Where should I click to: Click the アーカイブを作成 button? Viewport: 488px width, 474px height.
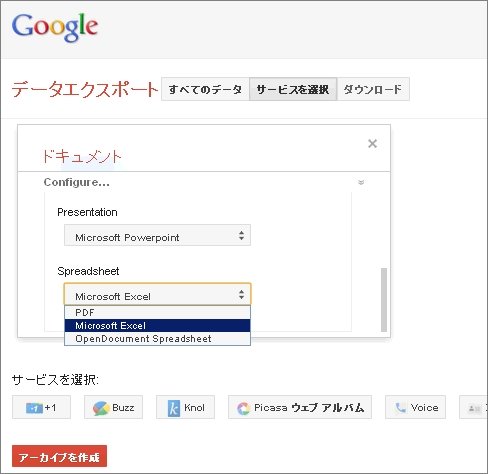coord(59,456)
